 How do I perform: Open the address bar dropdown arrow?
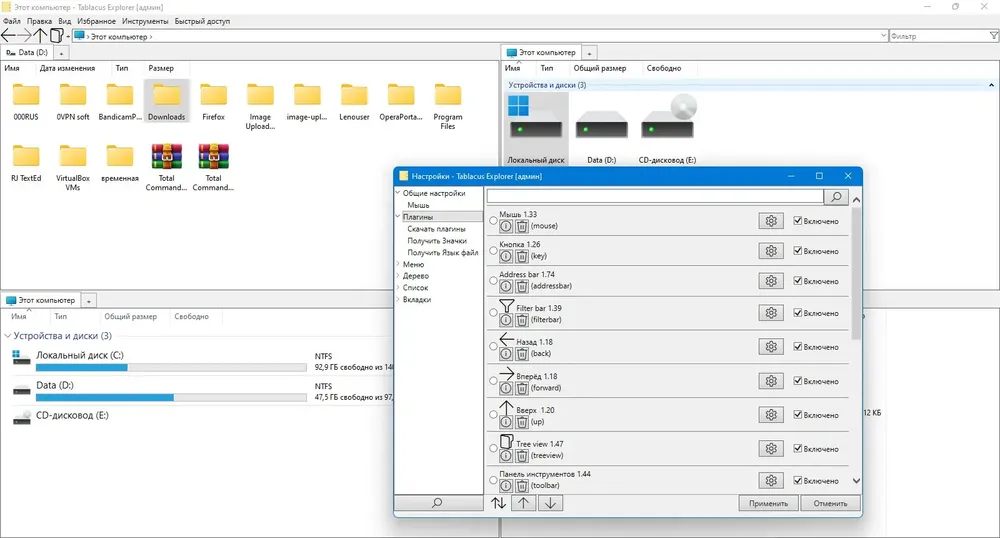(883, 36)
